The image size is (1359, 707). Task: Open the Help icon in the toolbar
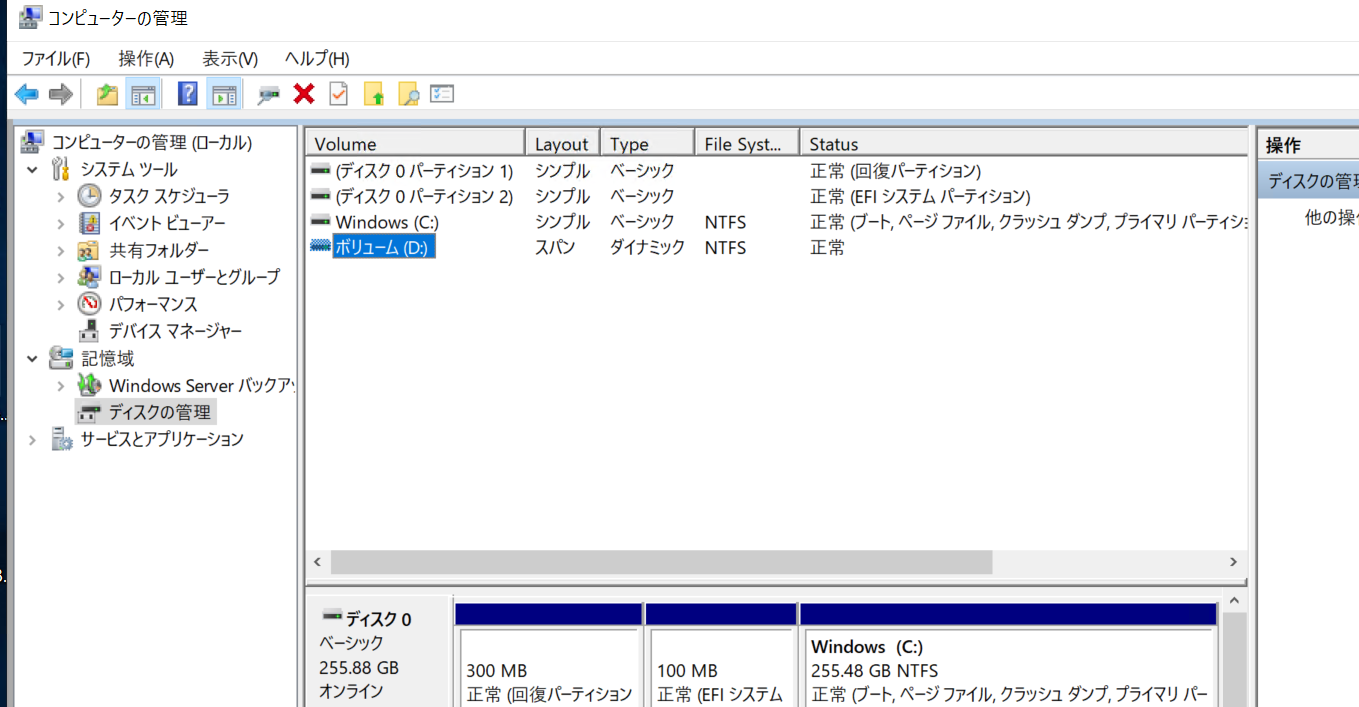coord(188,93)
